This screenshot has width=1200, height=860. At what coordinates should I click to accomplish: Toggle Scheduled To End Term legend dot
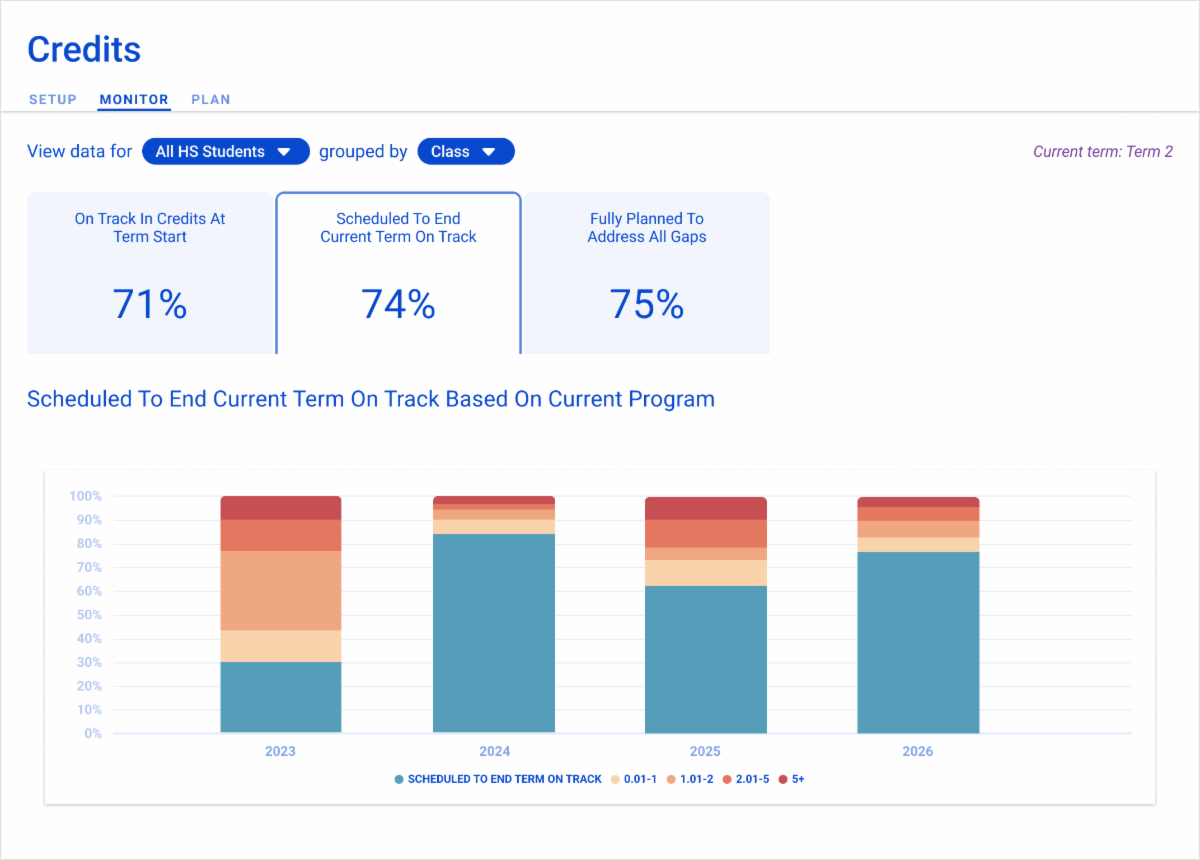[x=399, y=779]
